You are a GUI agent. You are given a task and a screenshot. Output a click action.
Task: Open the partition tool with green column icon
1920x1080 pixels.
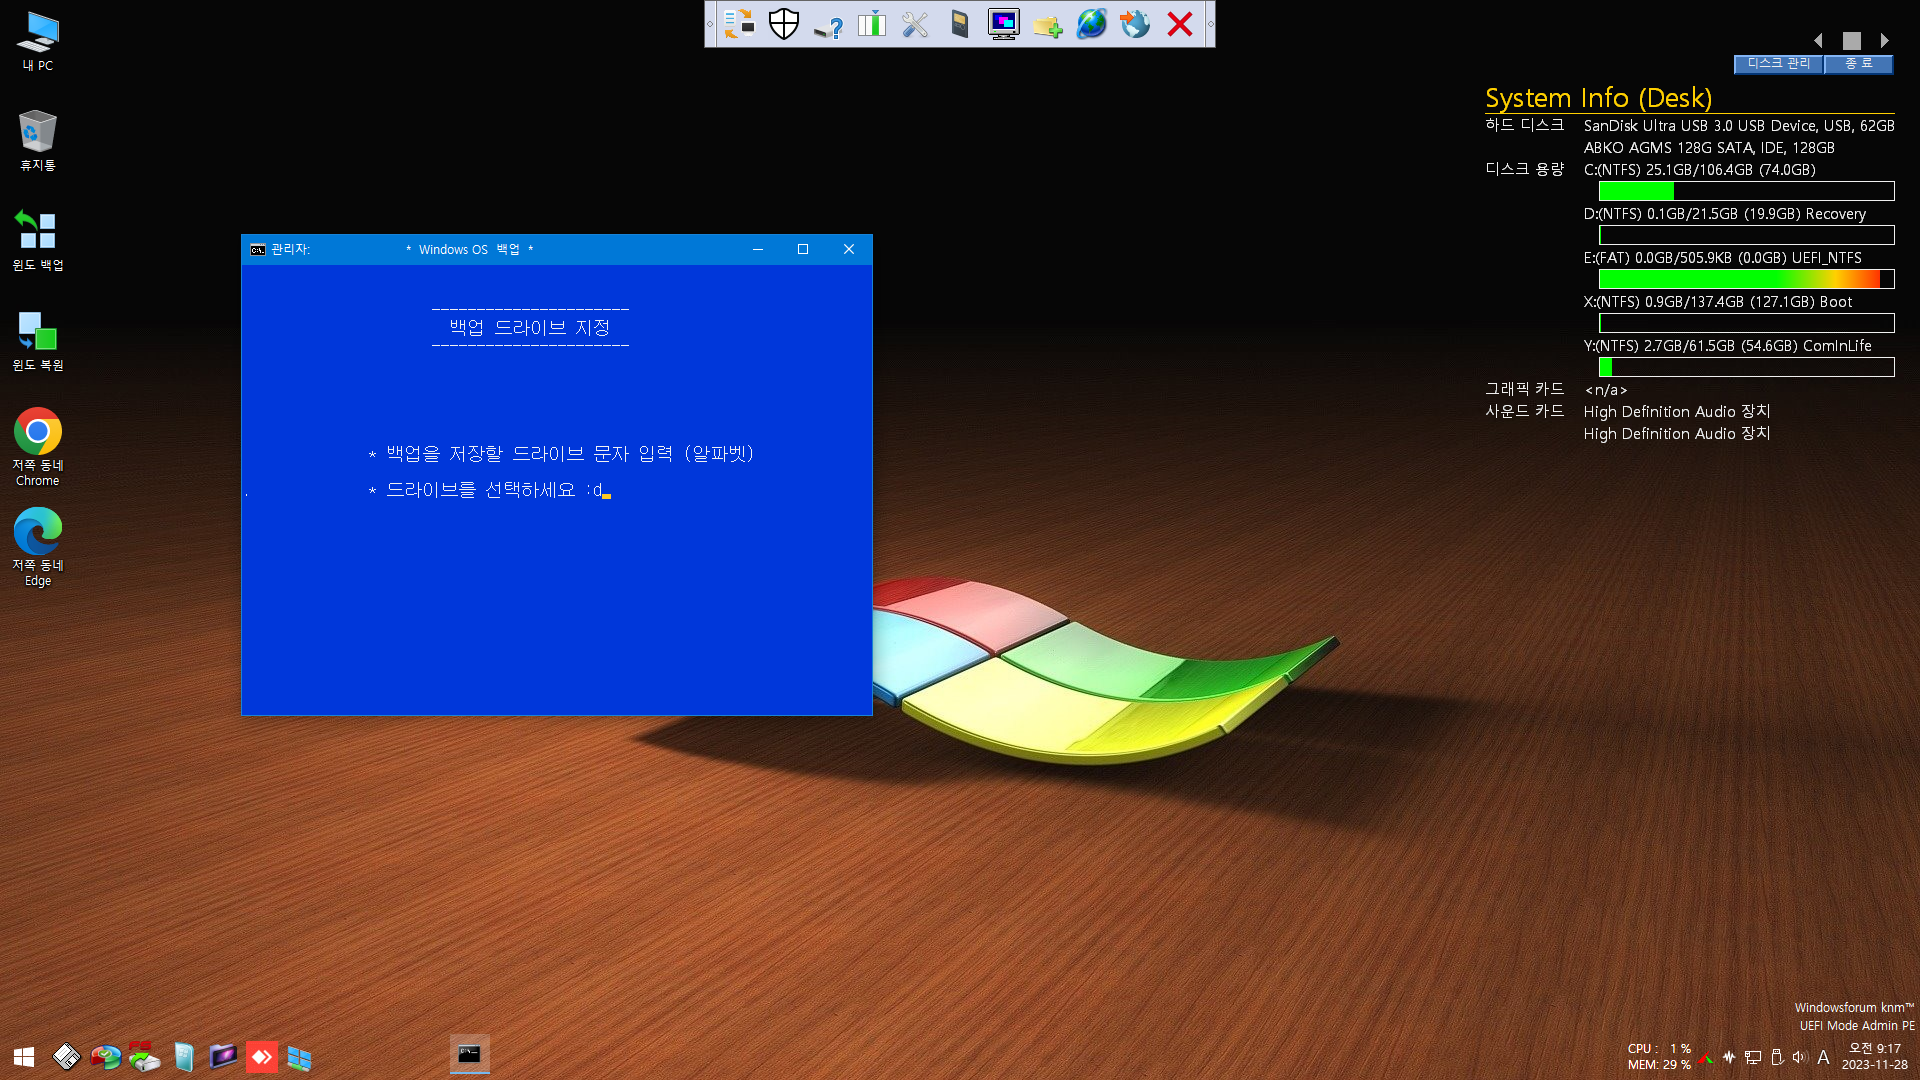coord(872,24)
